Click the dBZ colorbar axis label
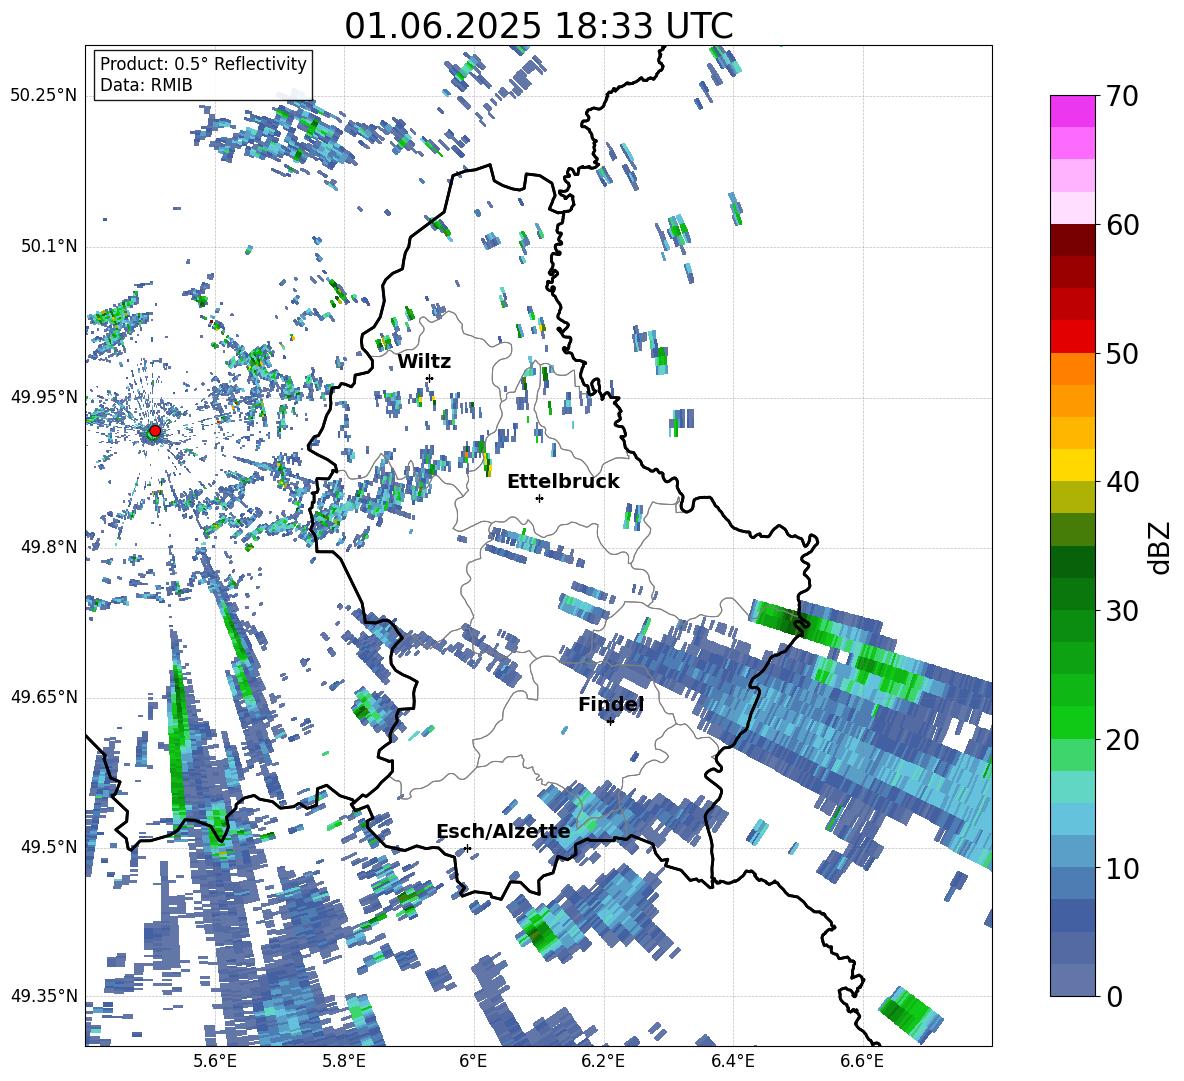 1161,548
